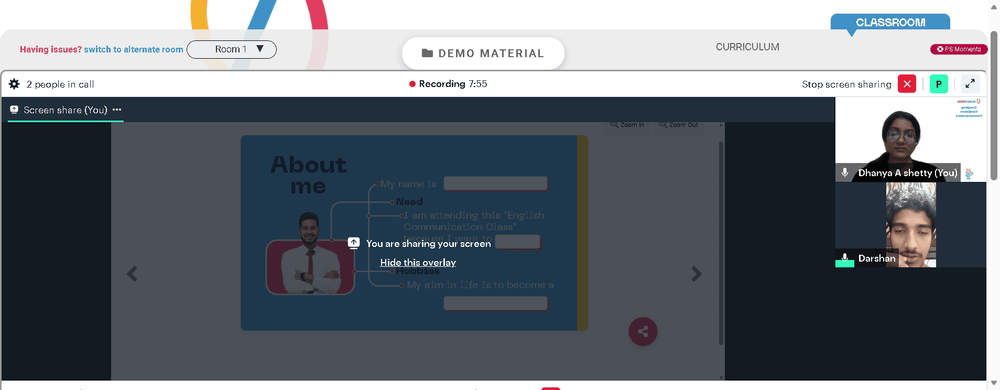Click the screen share tab monitor icon
1000x390 pixels.
coord(13,110)
